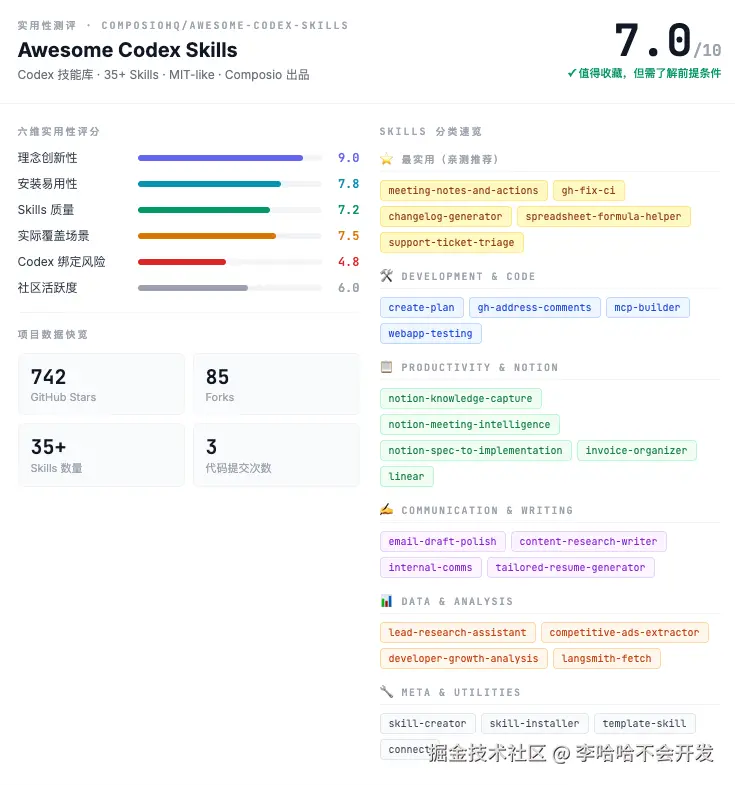The width and height of the screenshot is (735, 785).
Task: Click the Skills 质量 green bar
Action: tap(204, 210)
